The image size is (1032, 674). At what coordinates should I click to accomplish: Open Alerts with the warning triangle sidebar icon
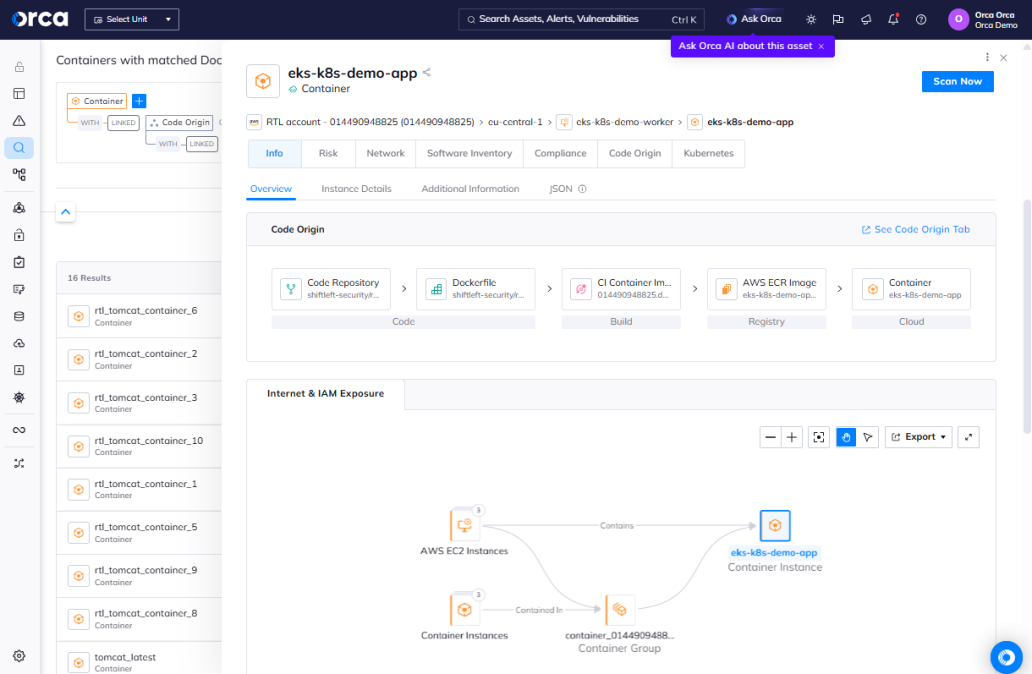20,118
